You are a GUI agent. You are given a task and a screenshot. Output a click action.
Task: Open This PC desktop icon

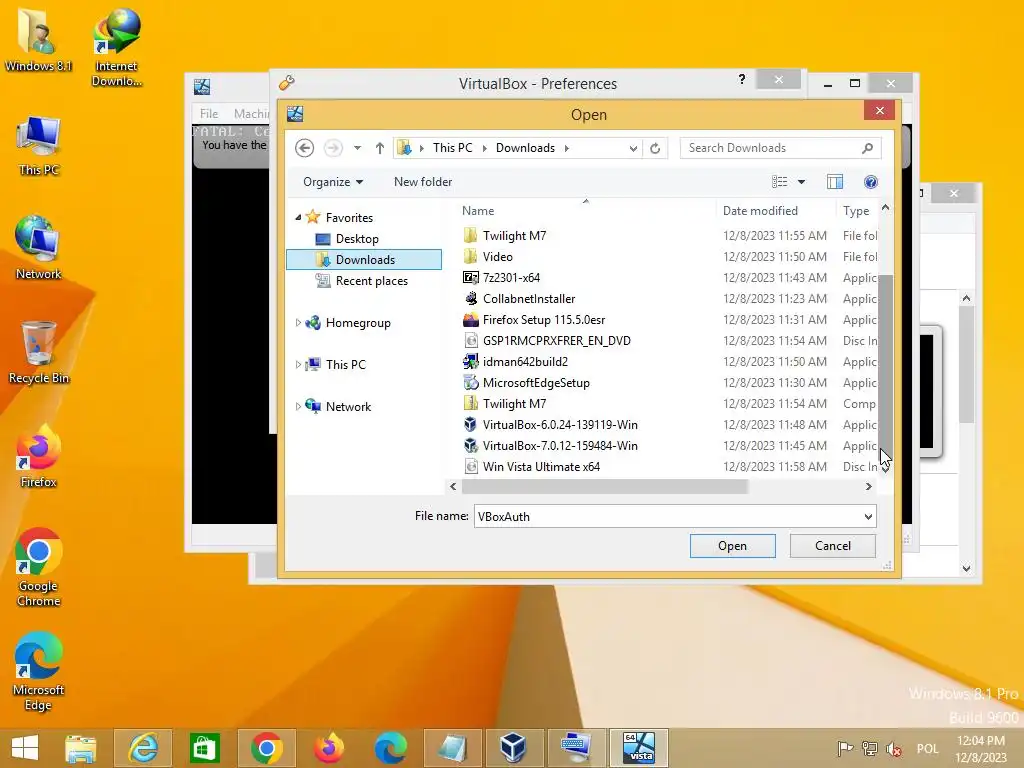39,146
